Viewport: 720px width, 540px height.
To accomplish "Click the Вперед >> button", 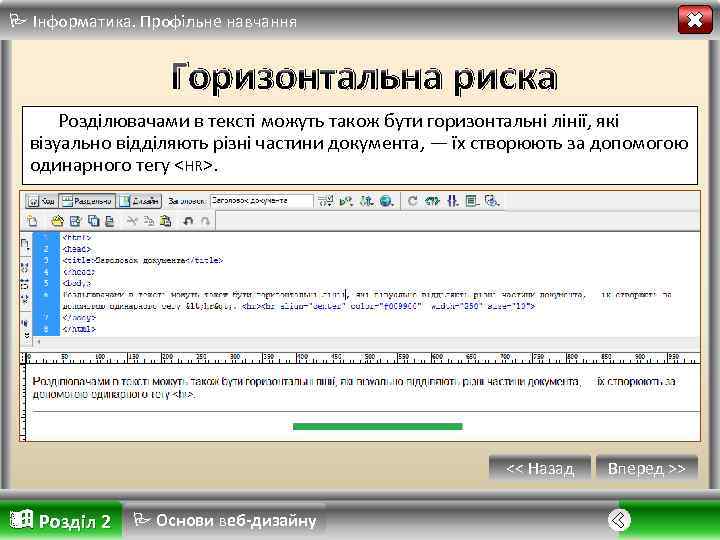I will 647,468.
